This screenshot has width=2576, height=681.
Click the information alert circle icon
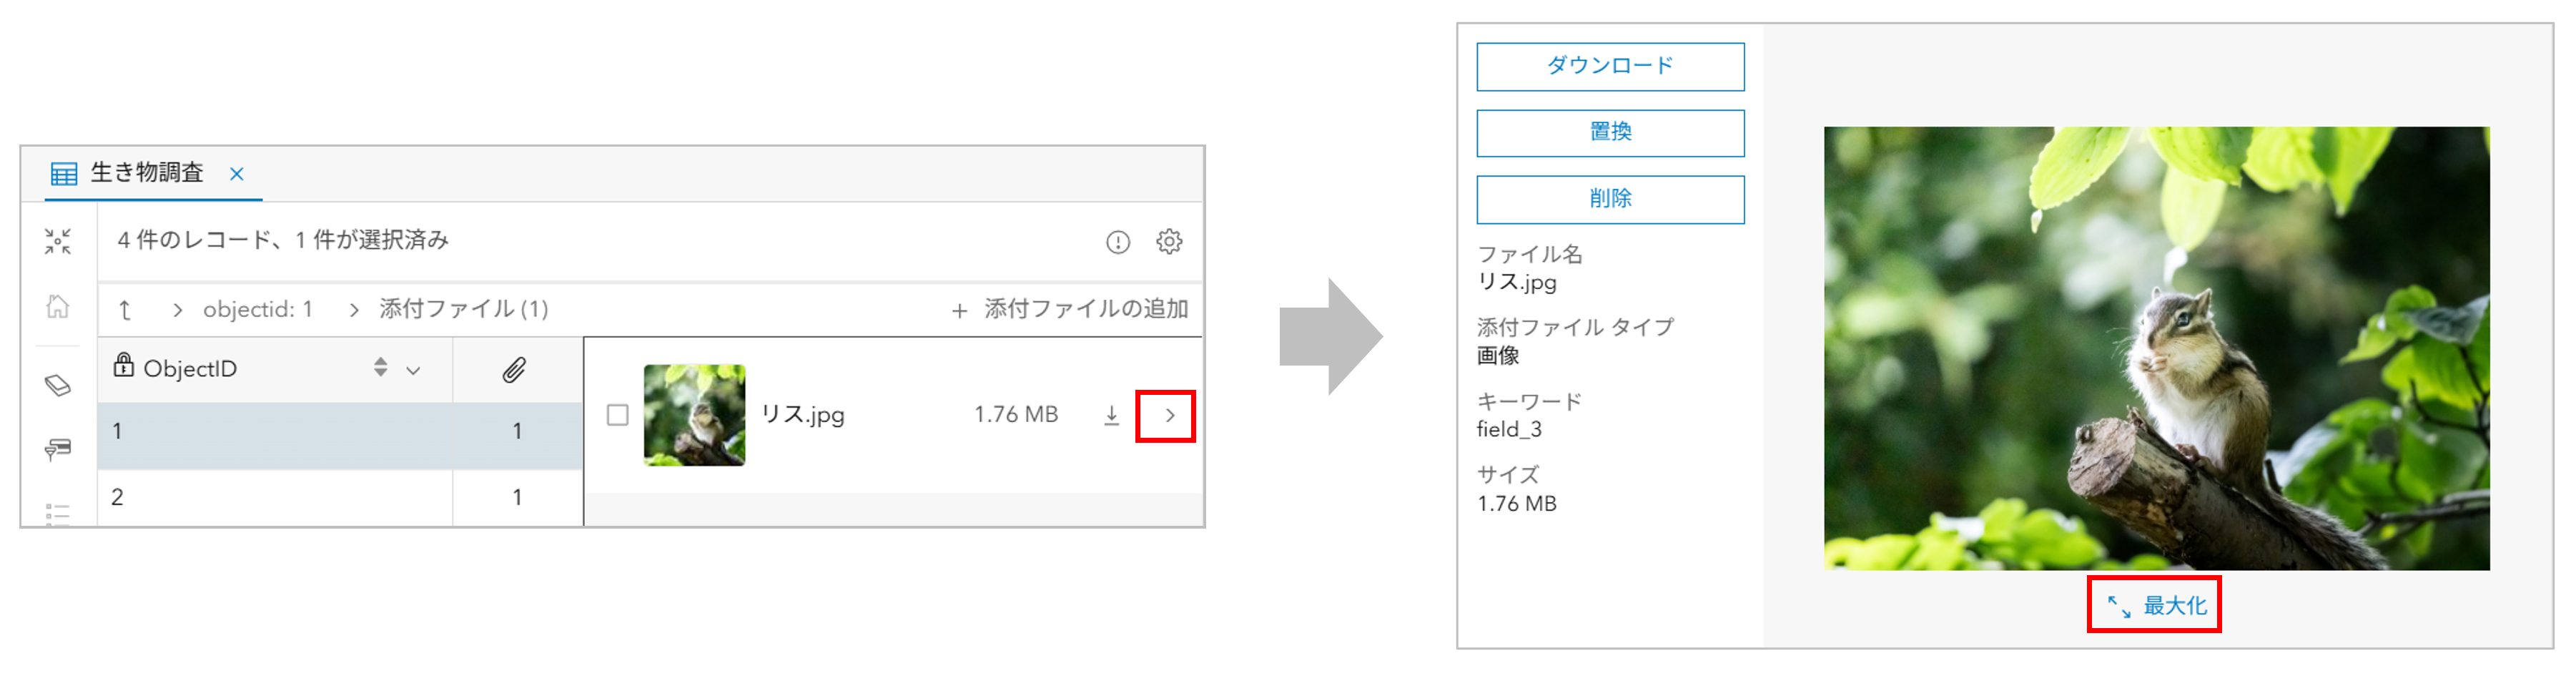click(x=1117, y=242)
